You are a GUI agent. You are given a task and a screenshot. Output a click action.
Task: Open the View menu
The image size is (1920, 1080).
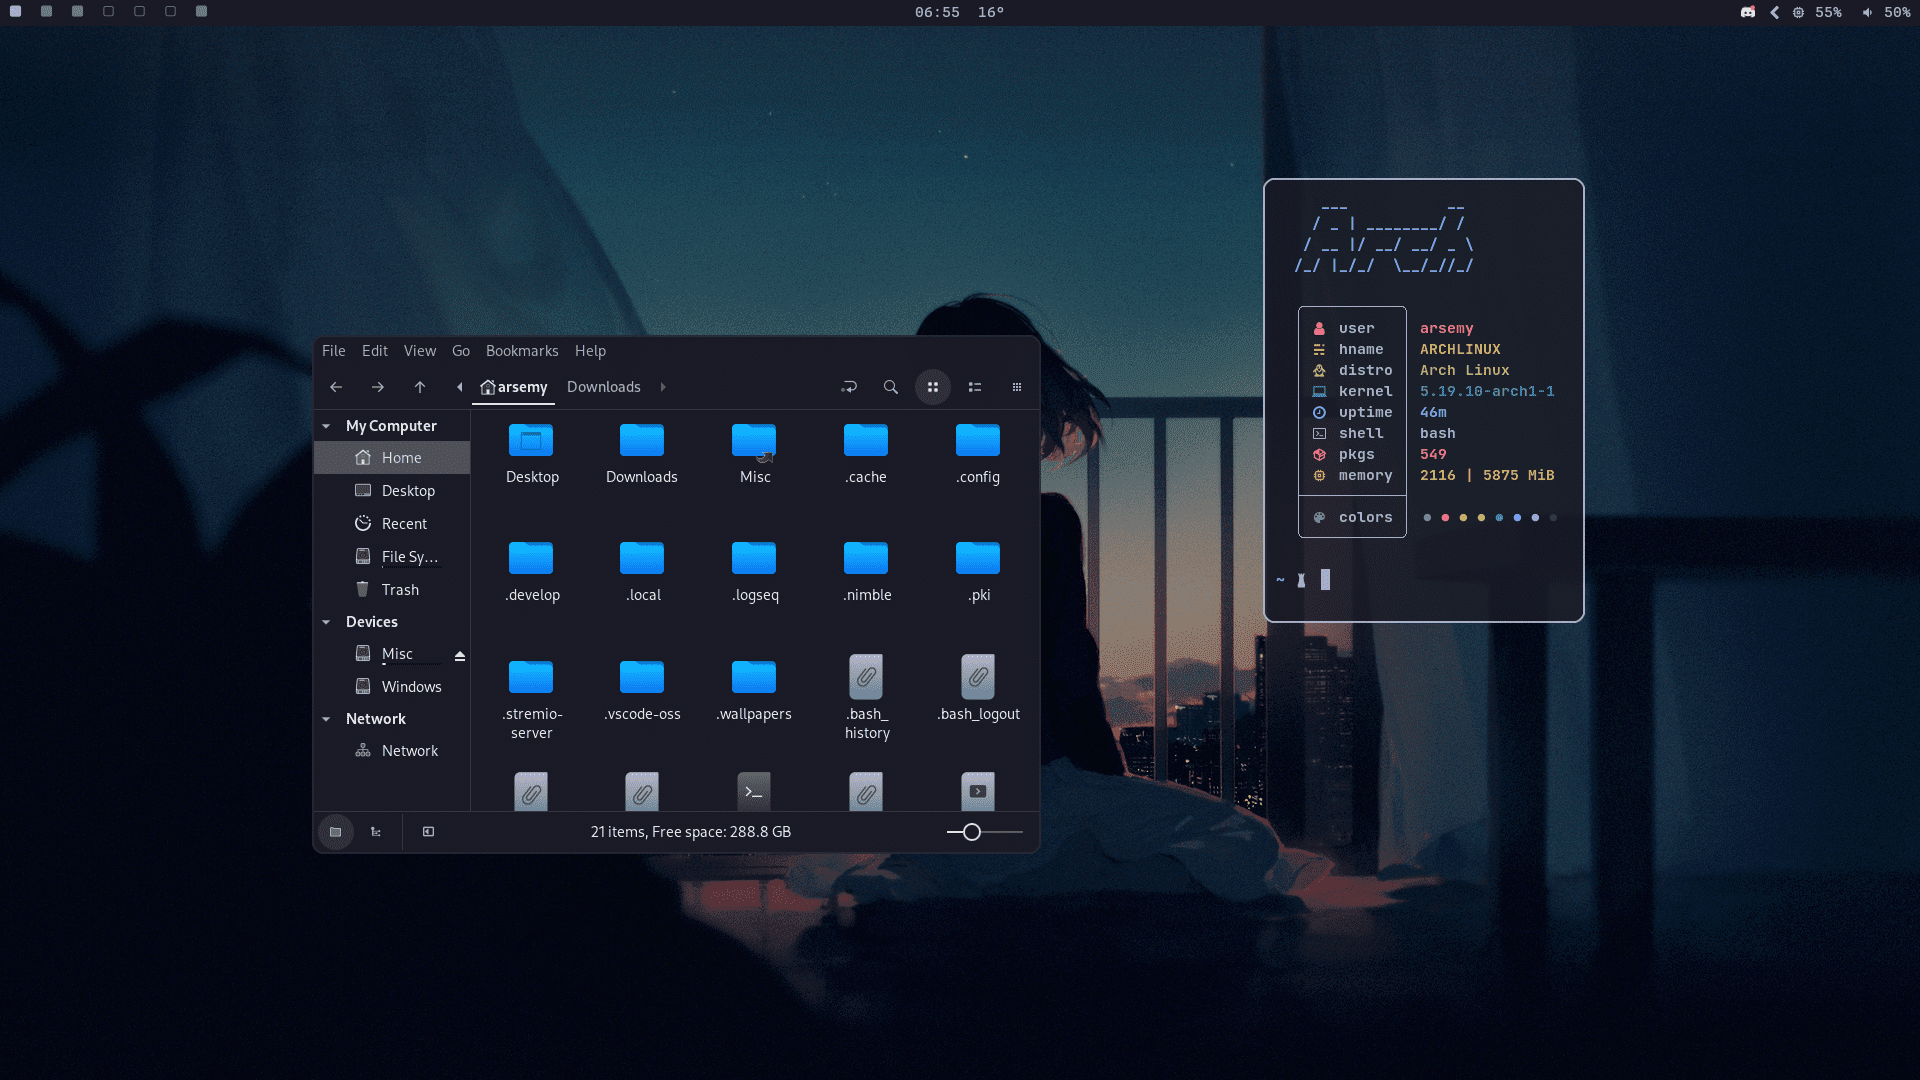(420, 351)
